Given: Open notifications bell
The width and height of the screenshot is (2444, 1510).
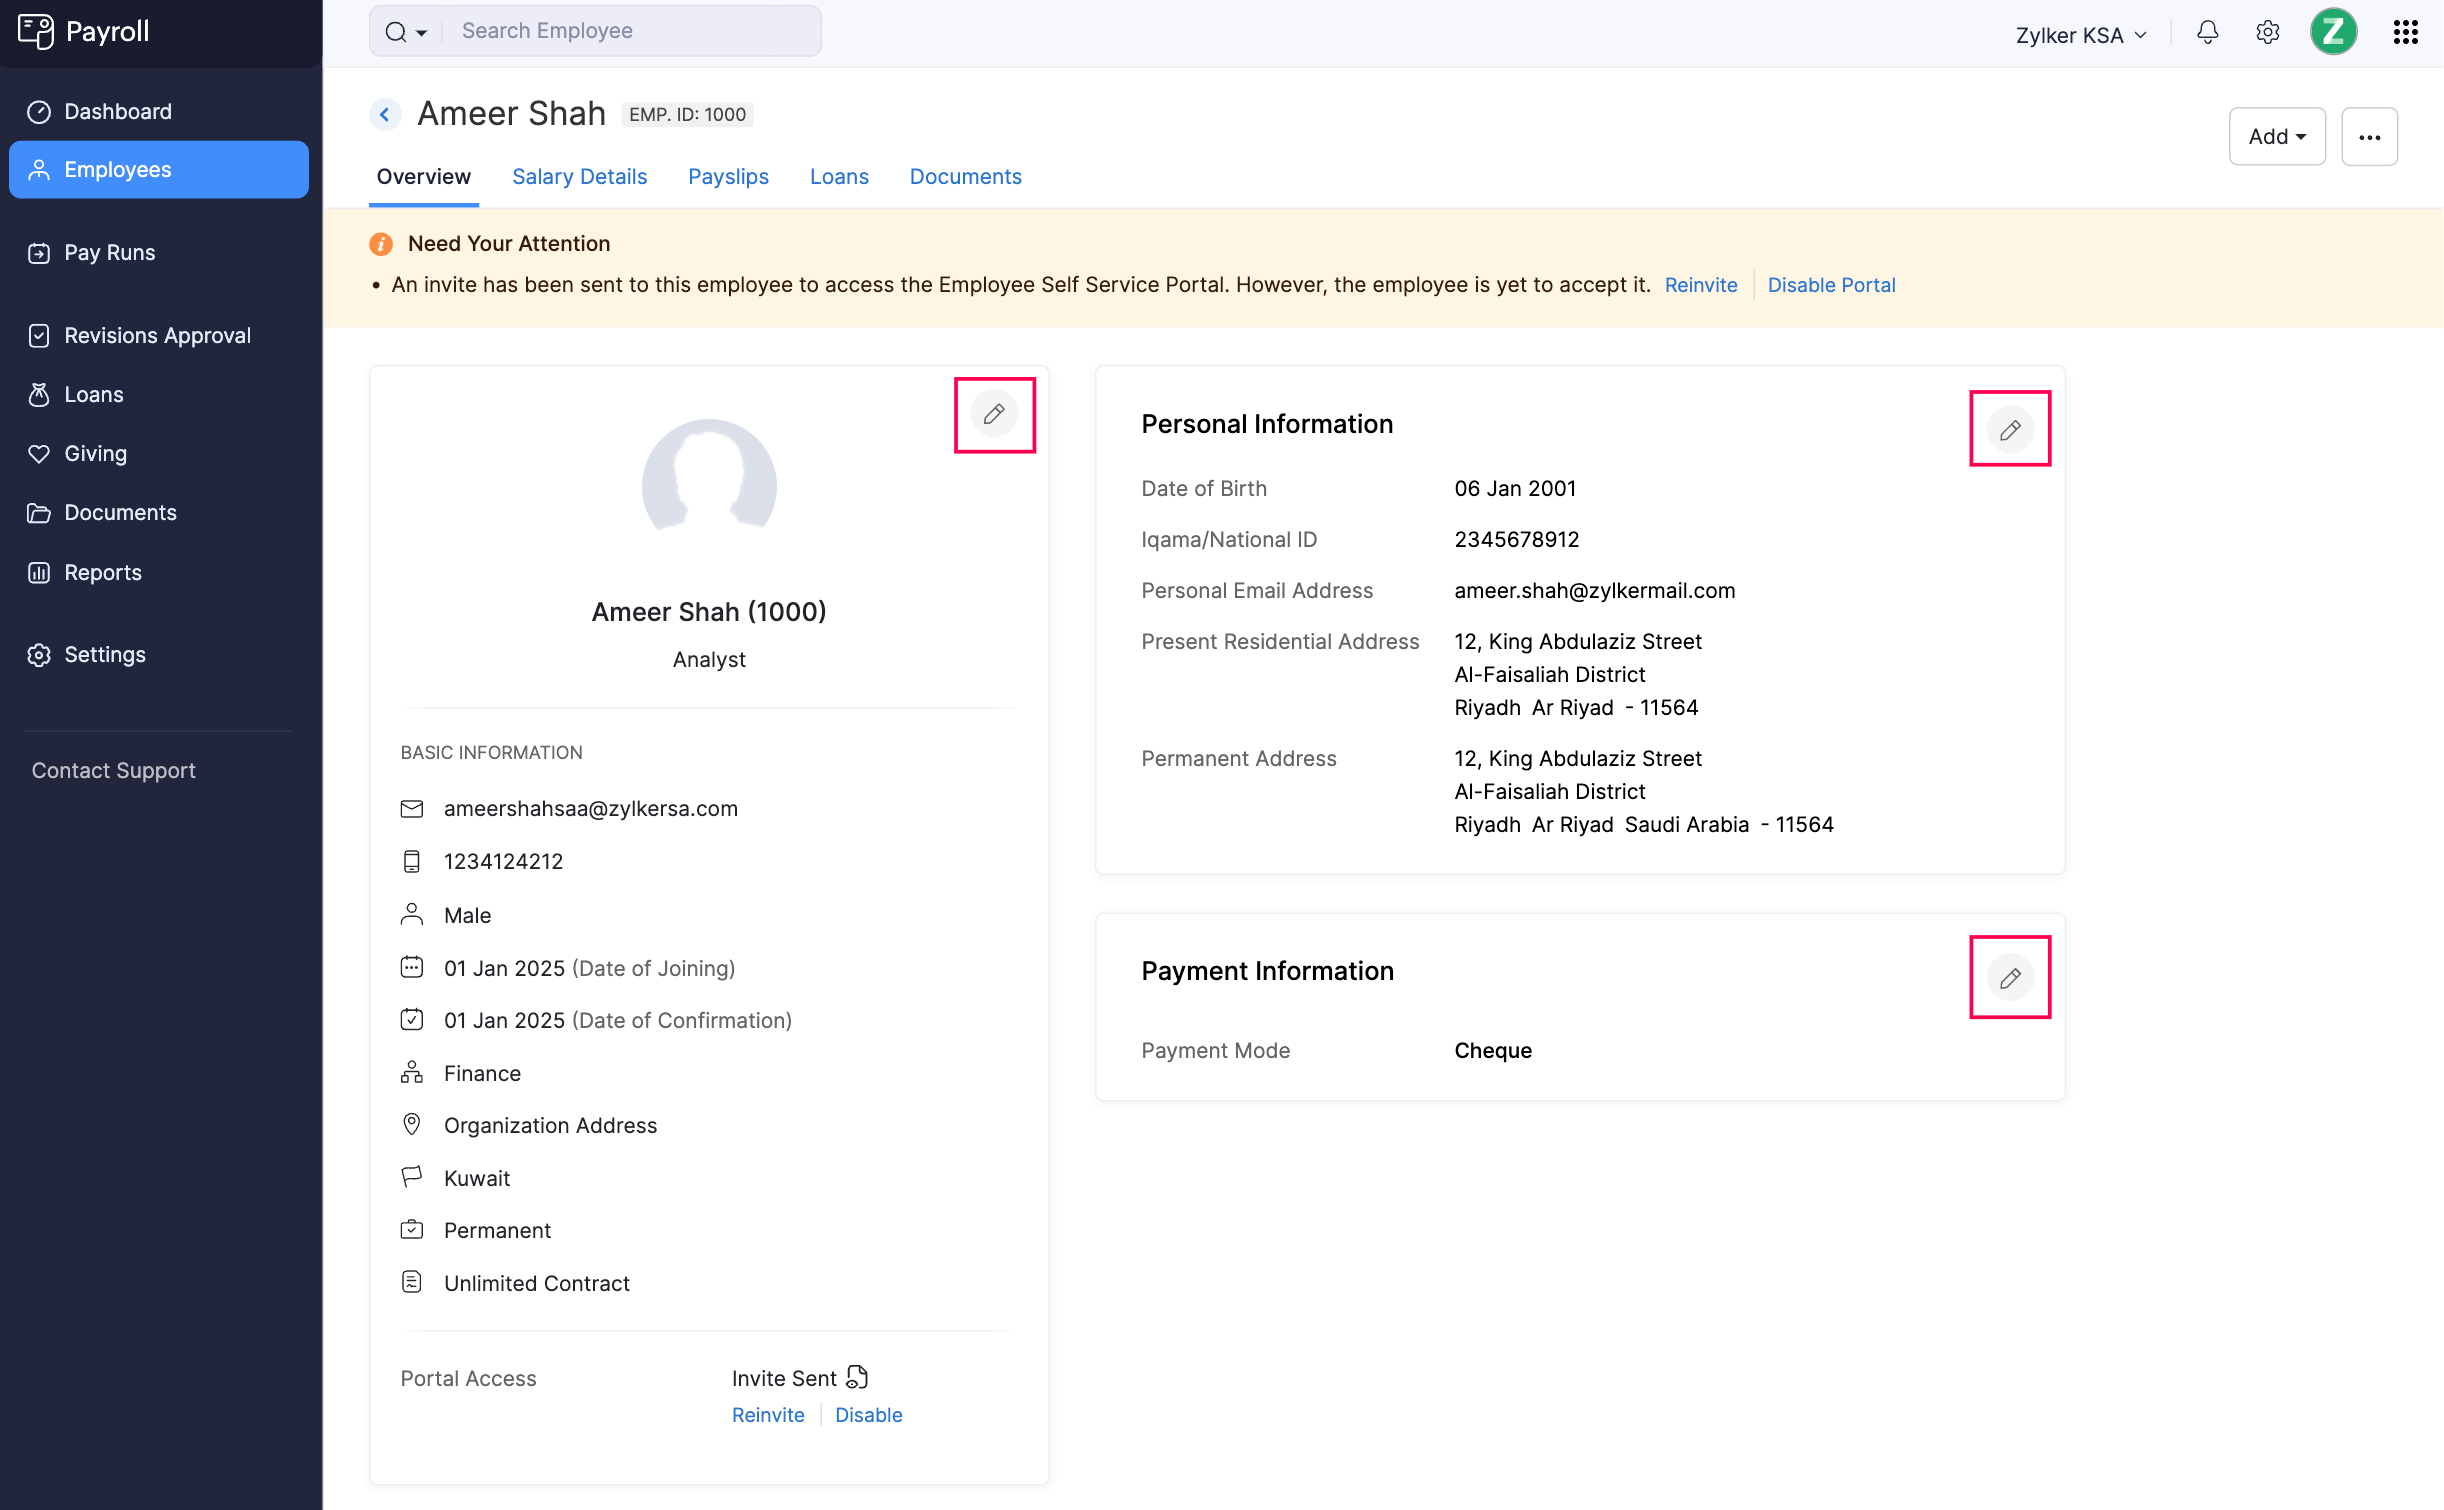Looking at the screenshot, I should (x=2207, y=32).
